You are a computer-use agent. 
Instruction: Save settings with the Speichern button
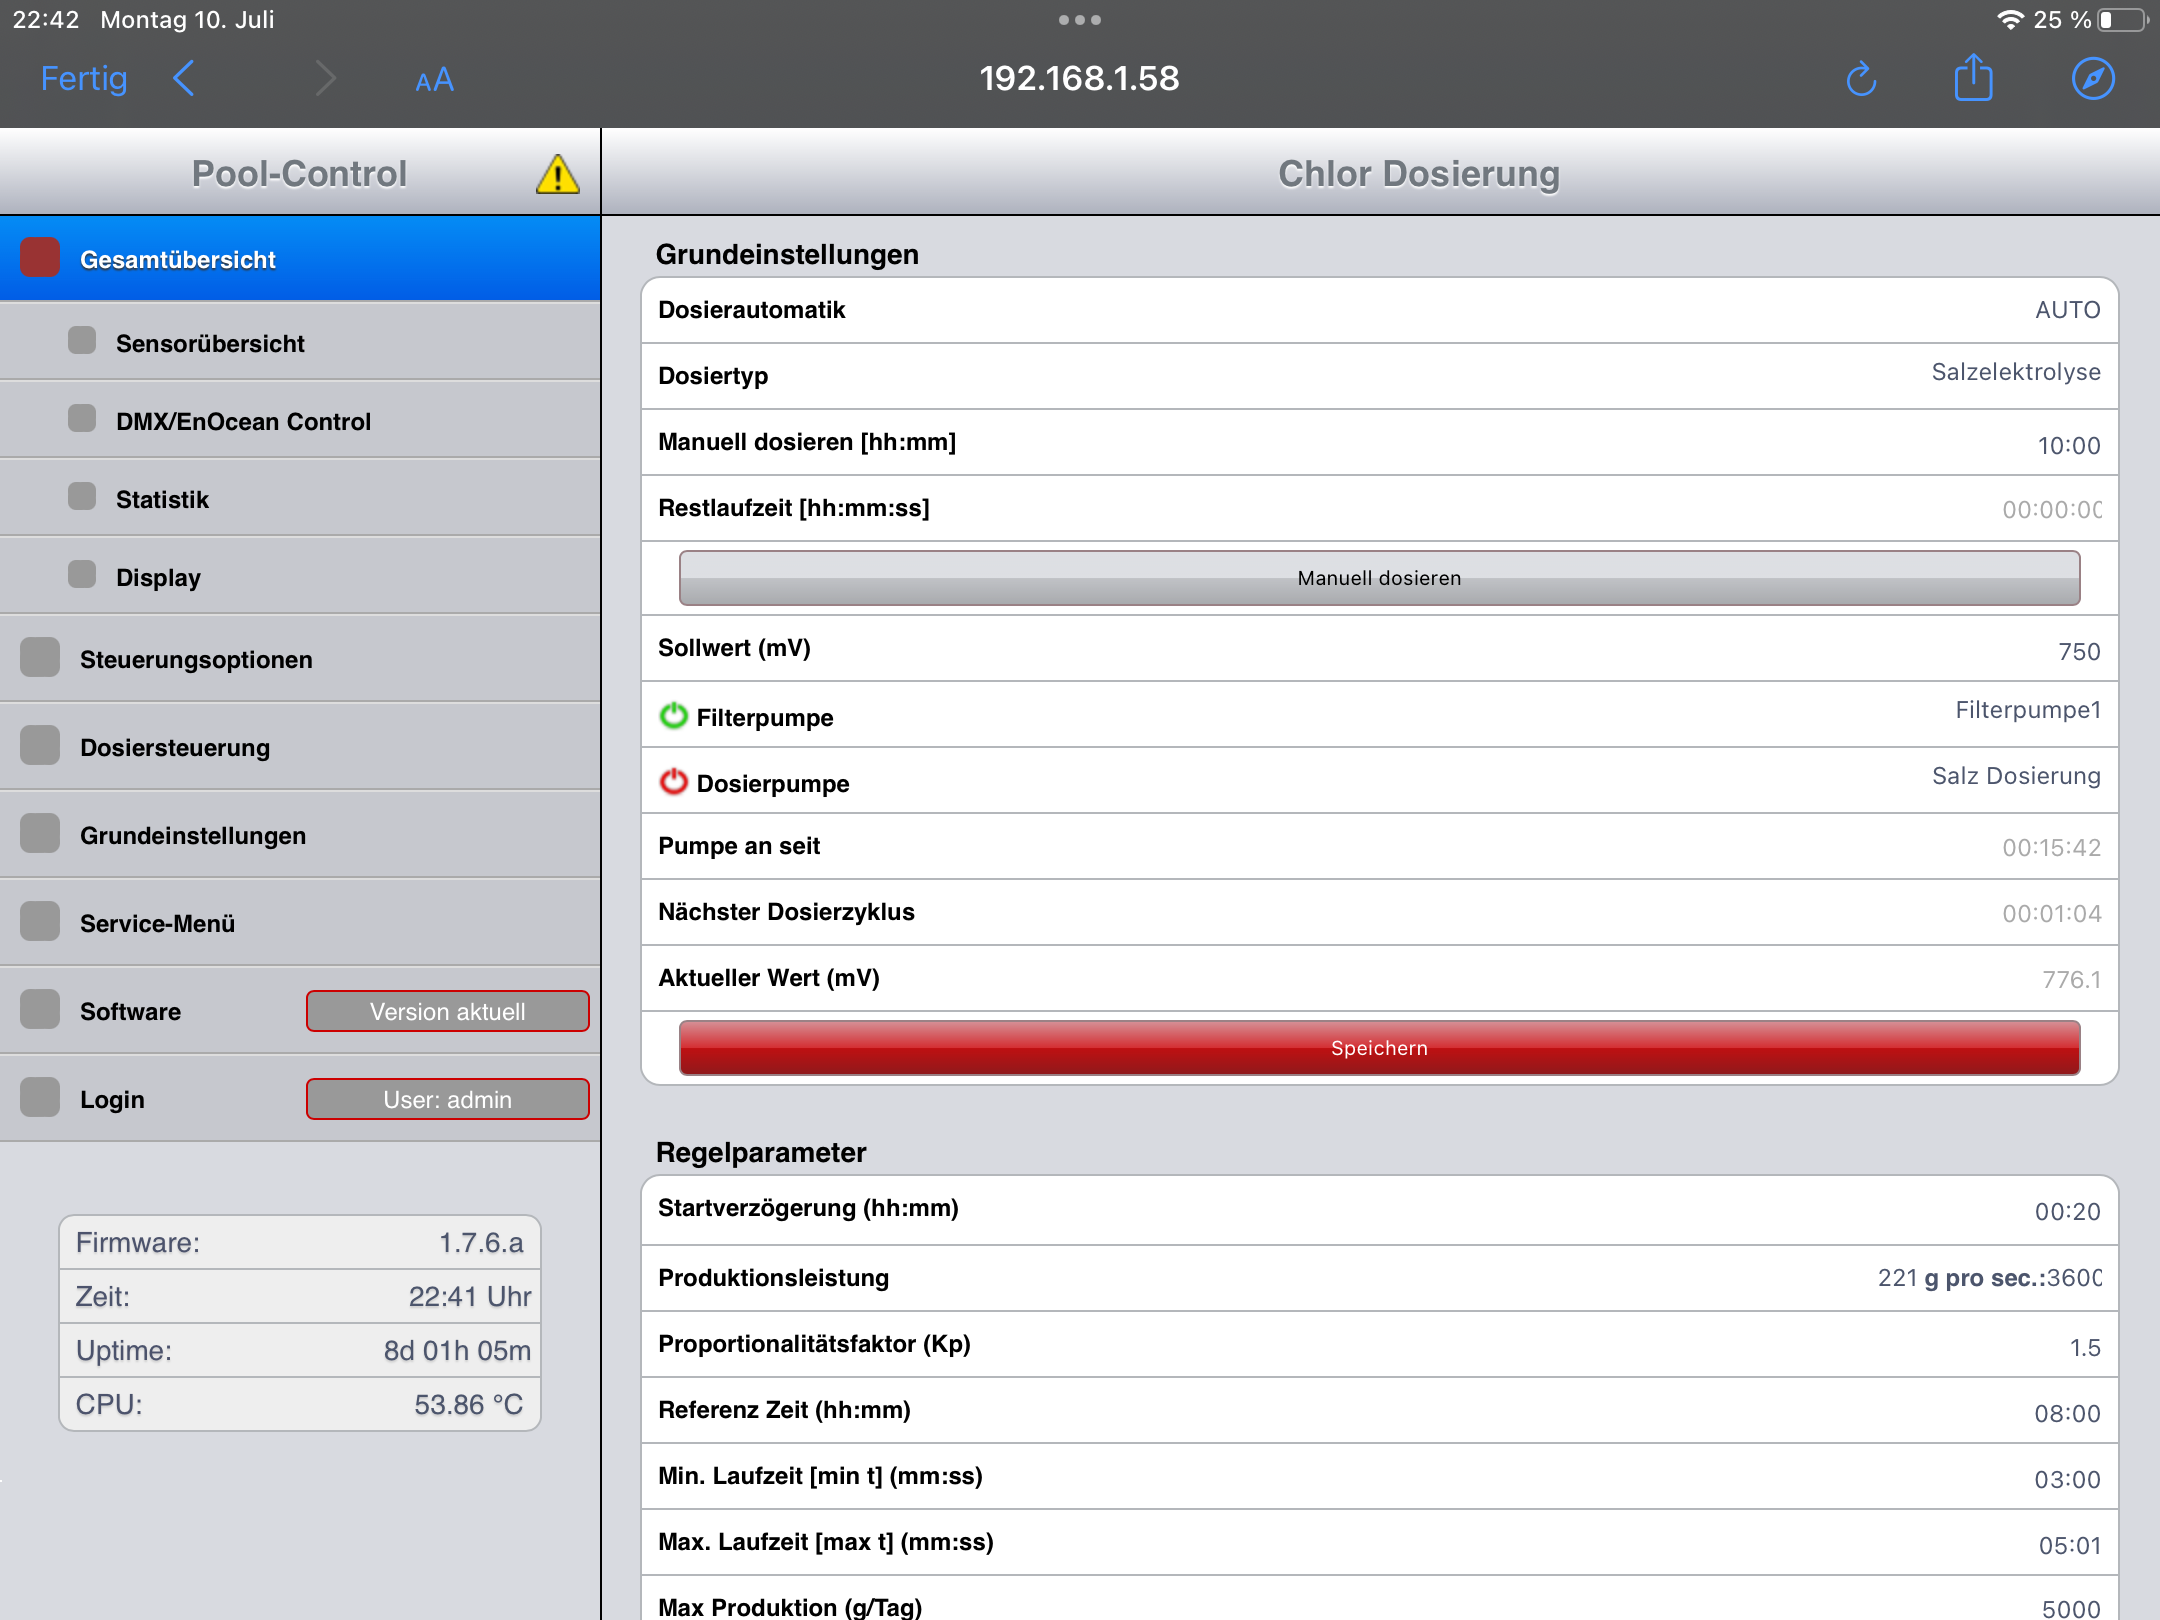pyautogui.click(x=1379, y=1047)
